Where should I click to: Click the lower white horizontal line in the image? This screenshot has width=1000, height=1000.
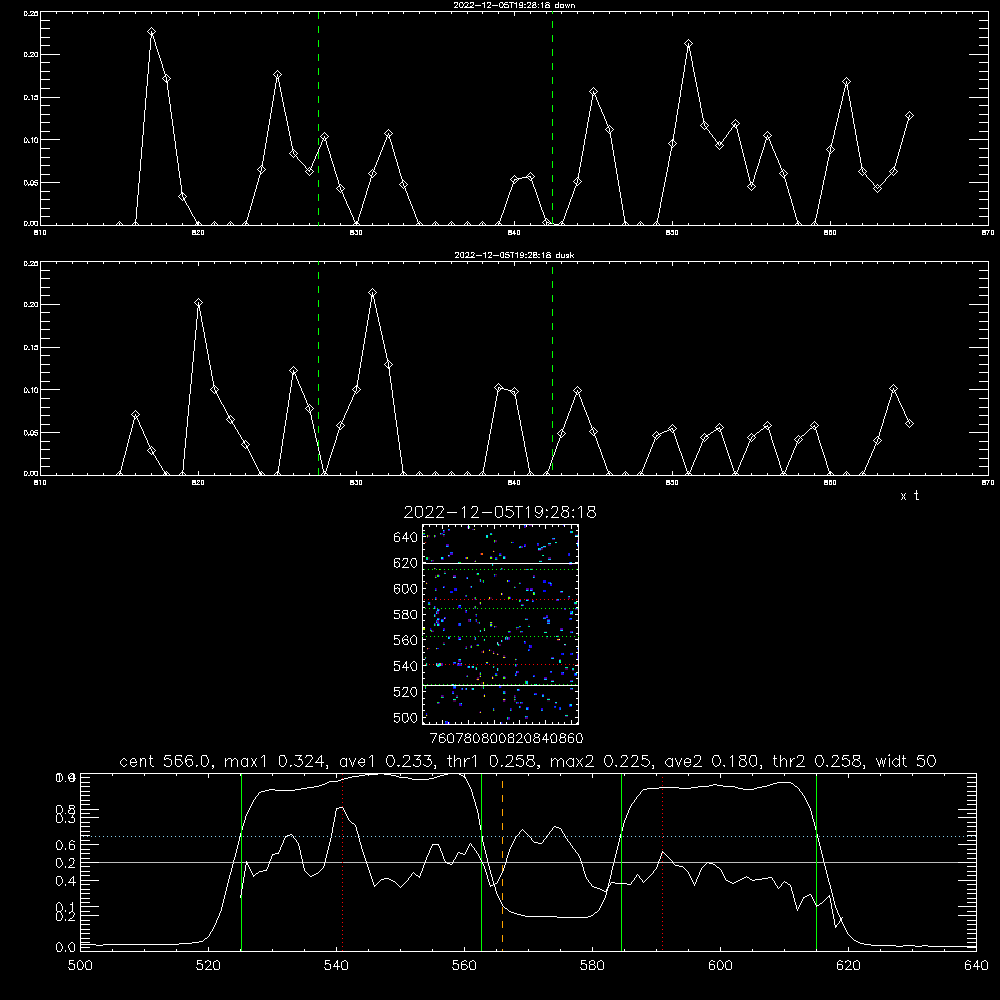pyautogui.click(x=501, y=685)
